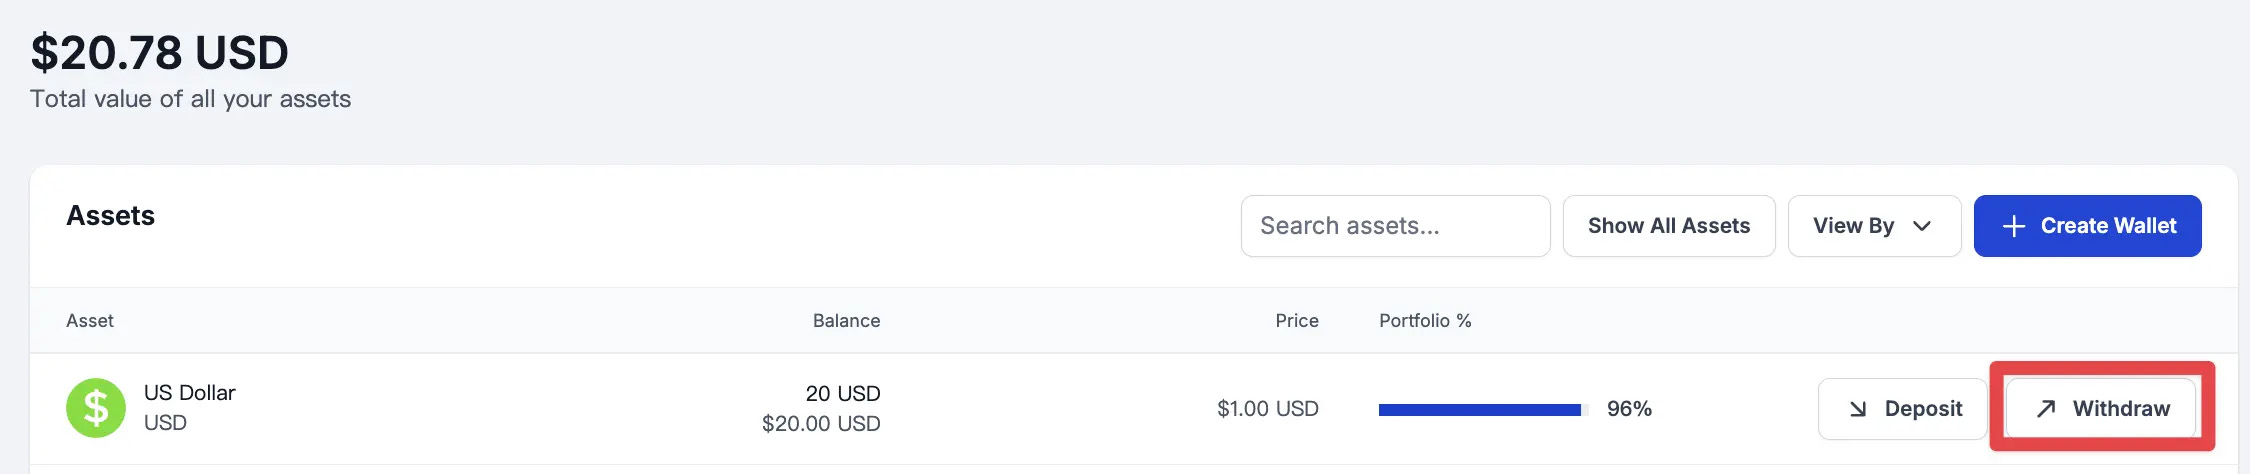The width and height of the screenshot is (2250, 474).
Task: Expand the View By dropdown
Action: tap(1873, 226)
